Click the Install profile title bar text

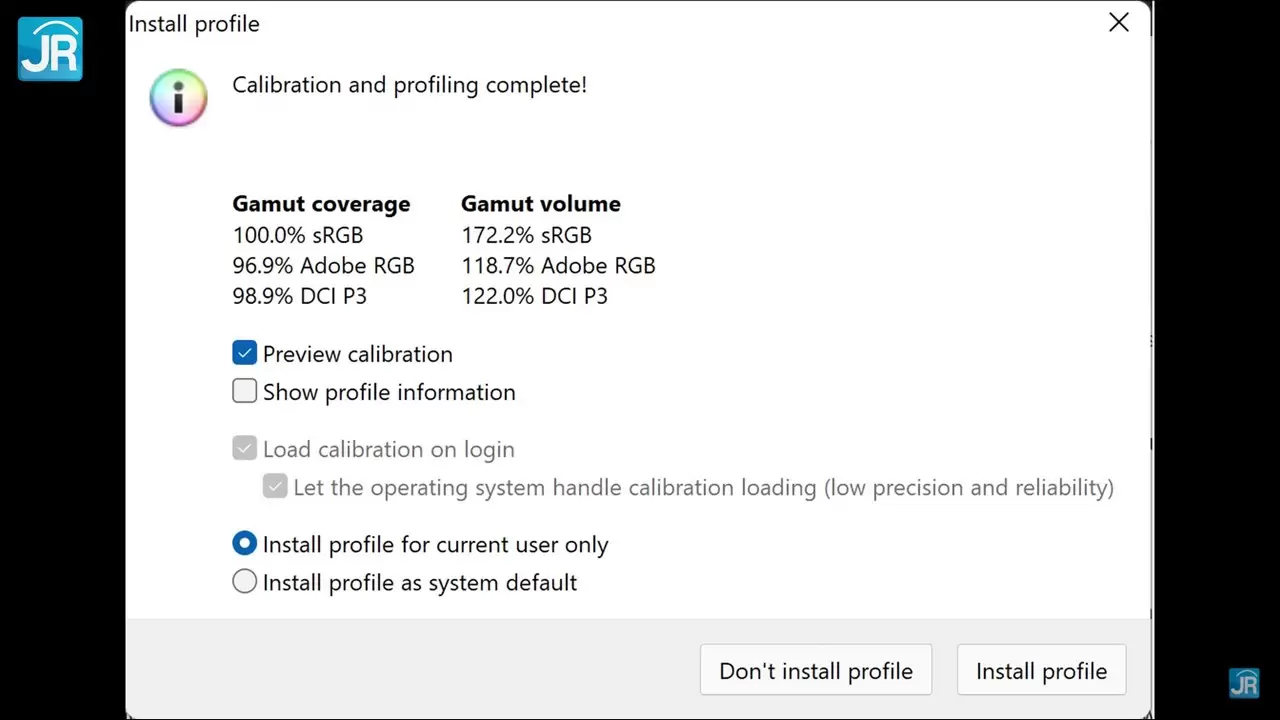(194, 24)
